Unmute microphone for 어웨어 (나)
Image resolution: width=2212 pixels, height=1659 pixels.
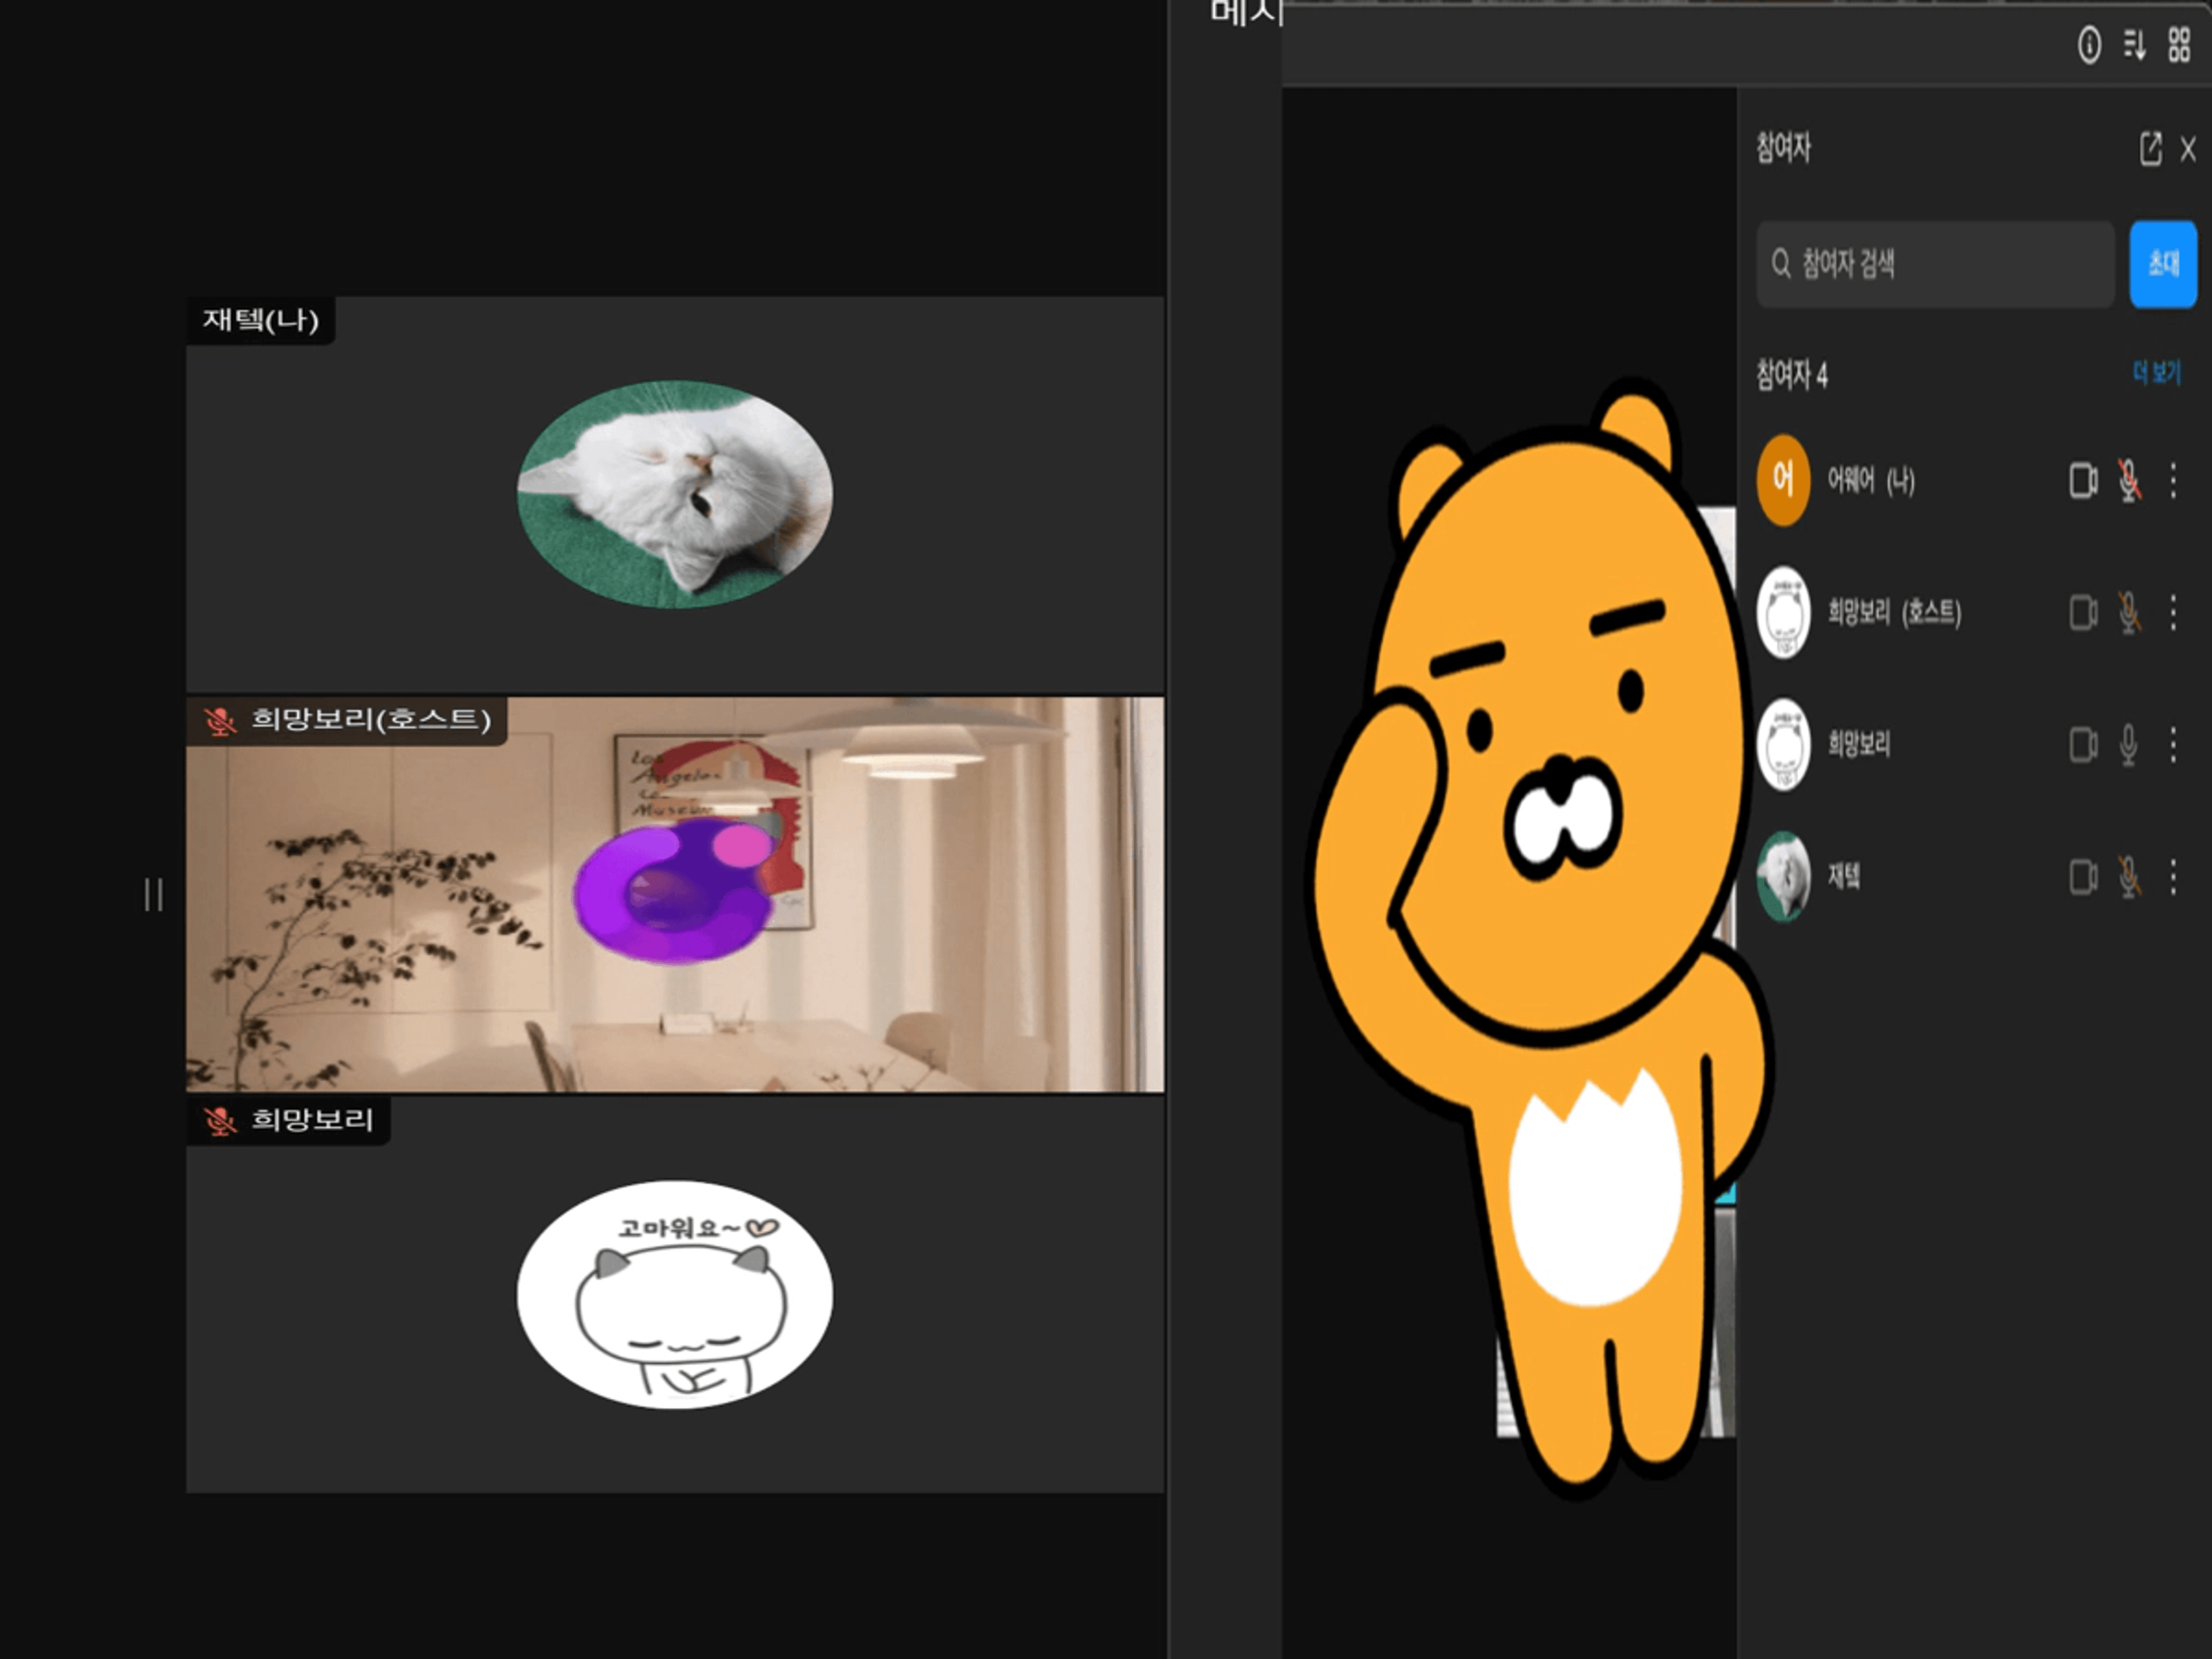pos(2129,480)
